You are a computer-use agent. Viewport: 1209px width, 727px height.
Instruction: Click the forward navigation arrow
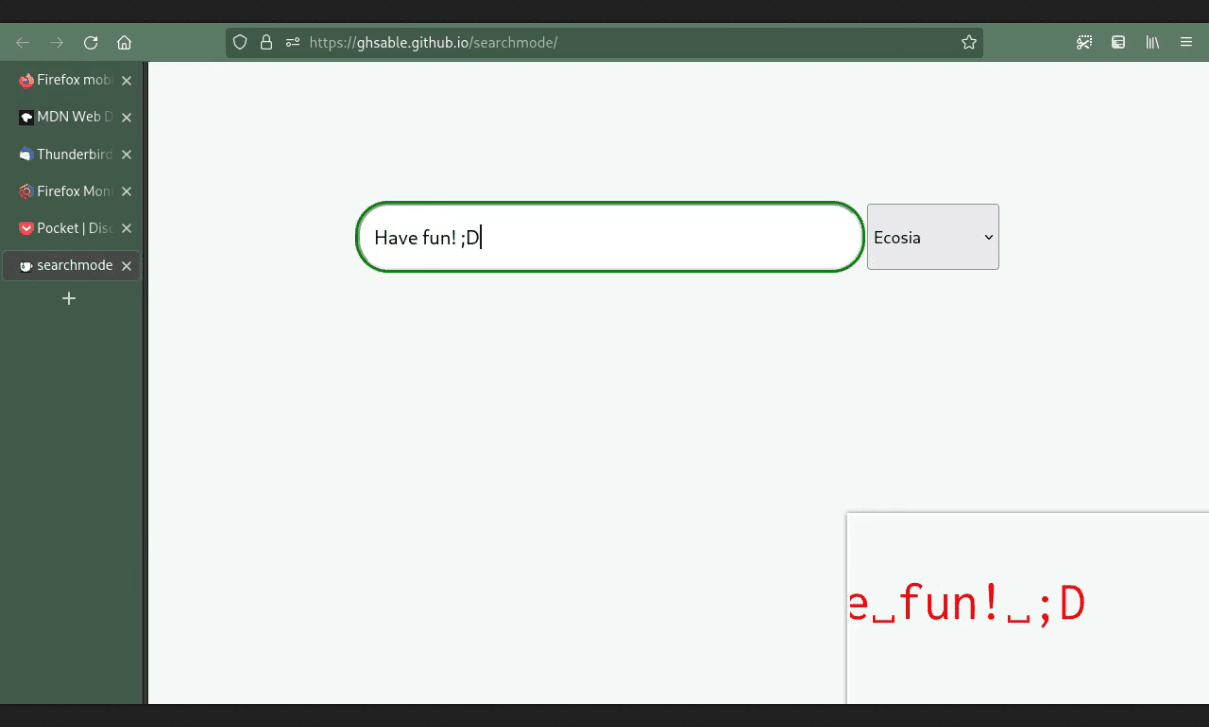(57, 42)
